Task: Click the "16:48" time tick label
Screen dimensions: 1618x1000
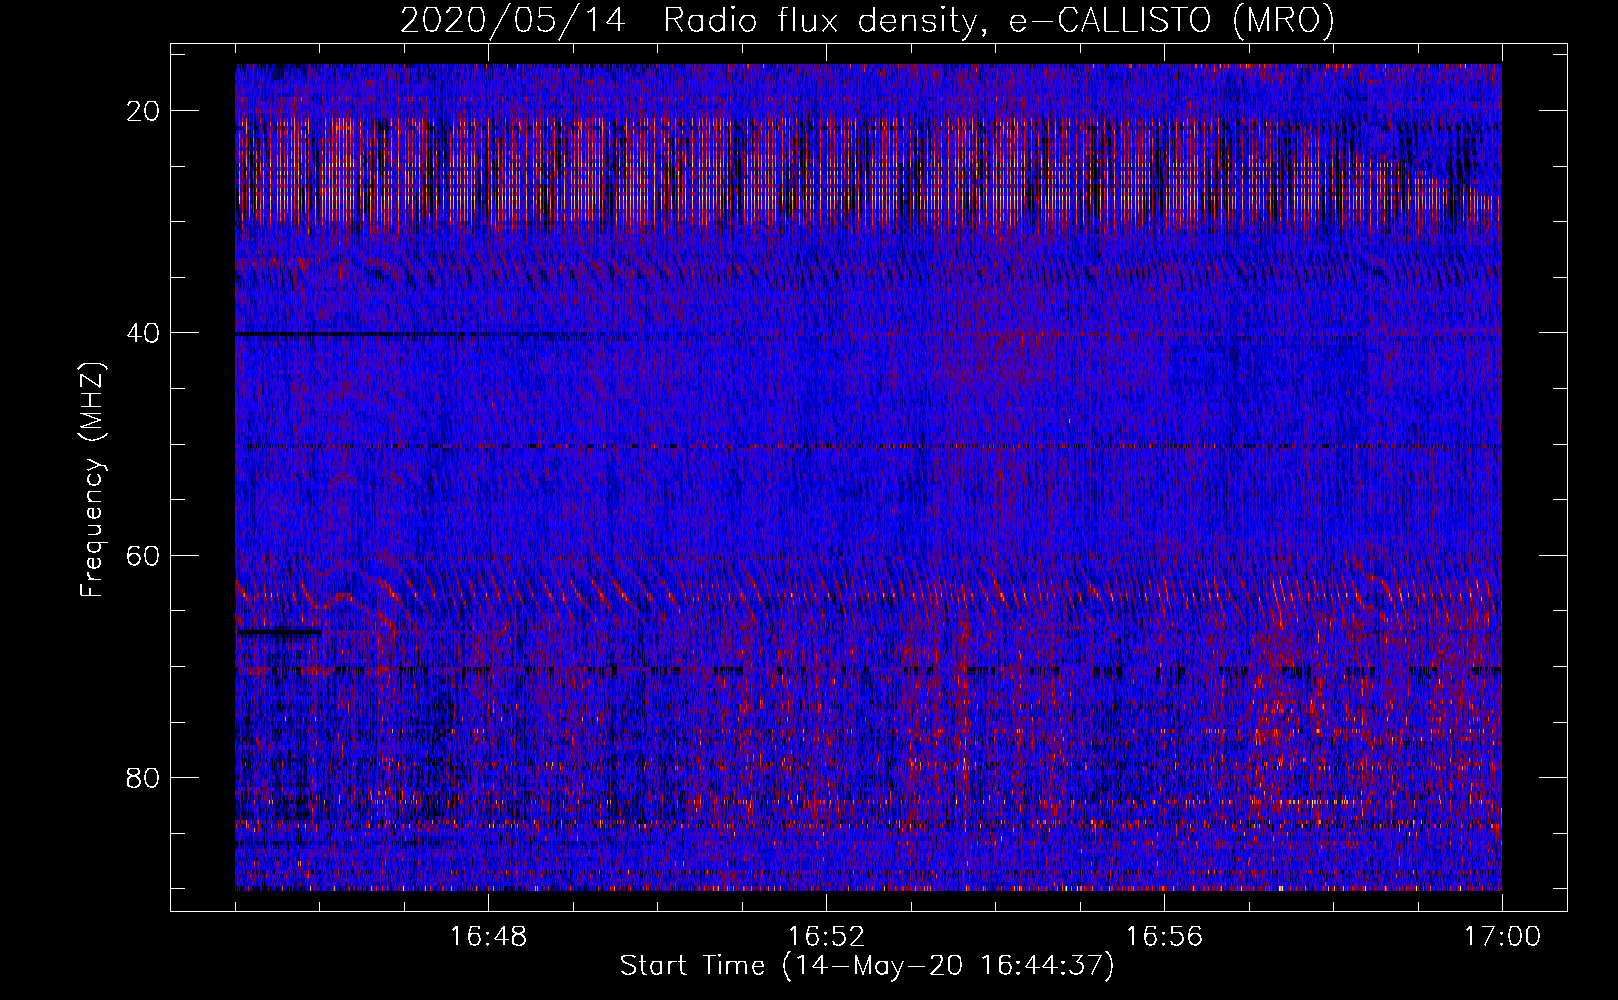Action: pos(488,936)
